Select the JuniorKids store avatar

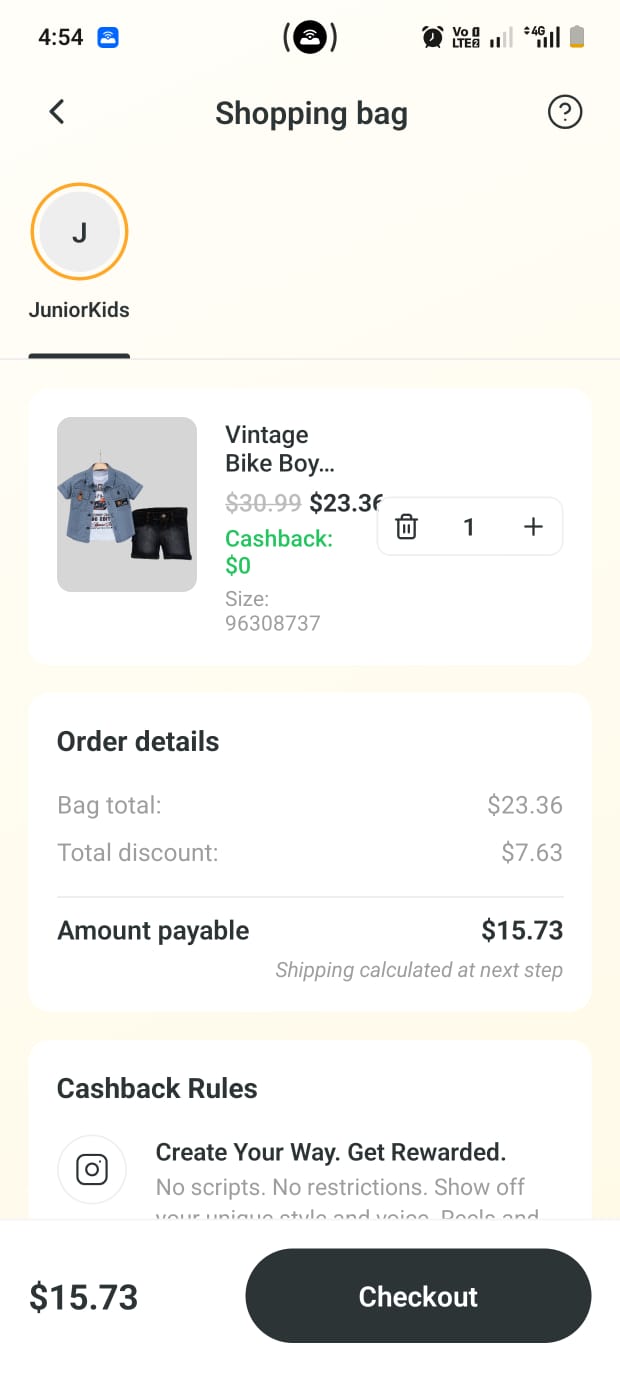(80, 232)
